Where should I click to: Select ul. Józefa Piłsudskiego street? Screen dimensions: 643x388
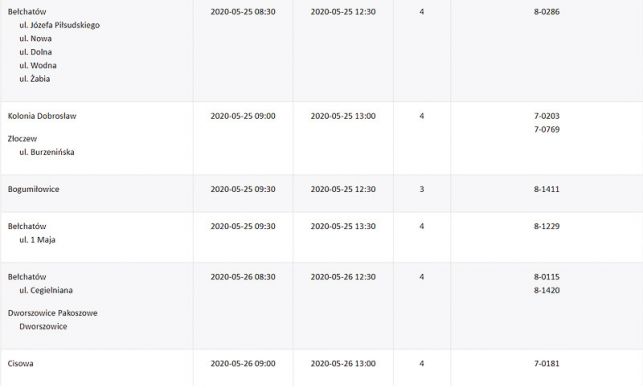(x=59, y=25)
